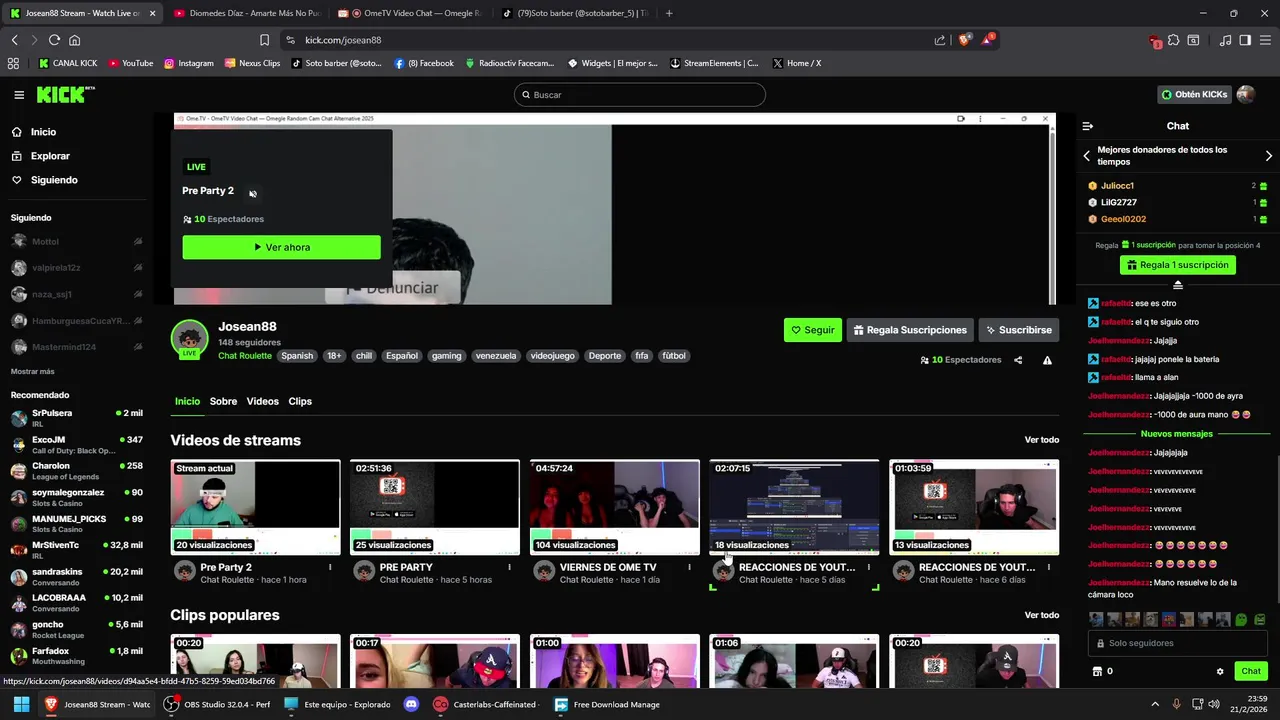Click the share stream icon
The width and height of the screenshot is (1280, 720).
pyautogui.click(x=1018, y=360)
